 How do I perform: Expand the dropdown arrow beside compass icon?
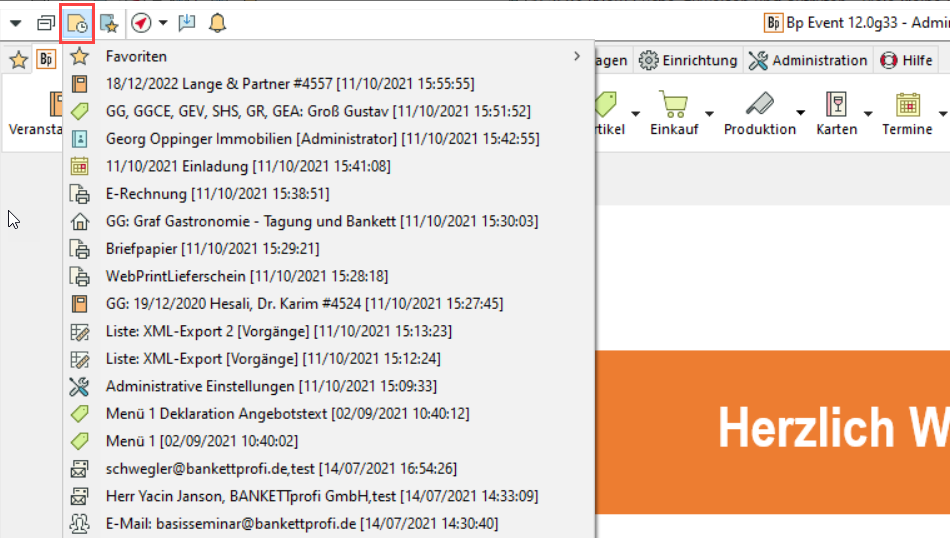pyautogui.click(x=163, y=22)
